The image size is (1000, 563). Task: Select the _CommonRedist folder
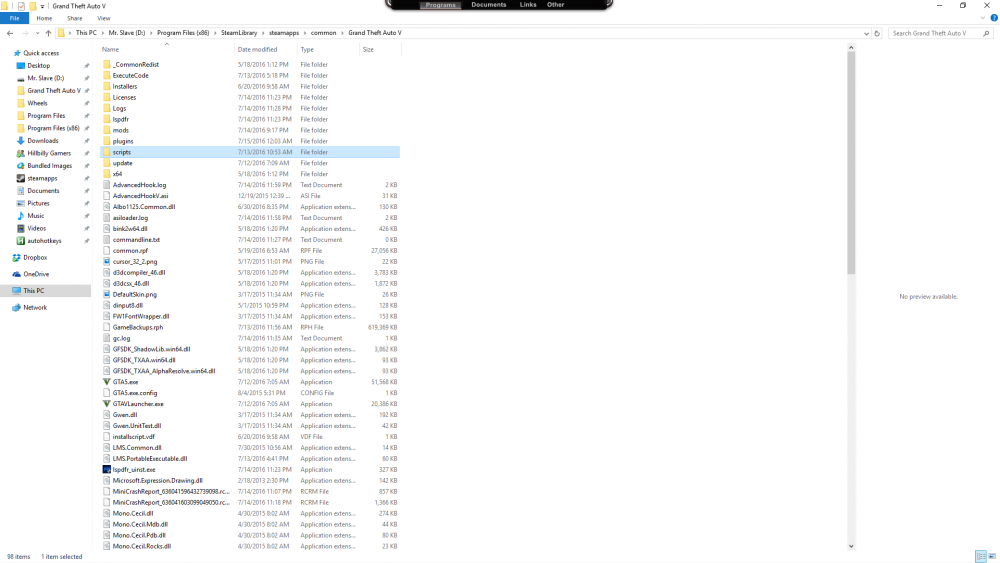[x=135, y=64]
